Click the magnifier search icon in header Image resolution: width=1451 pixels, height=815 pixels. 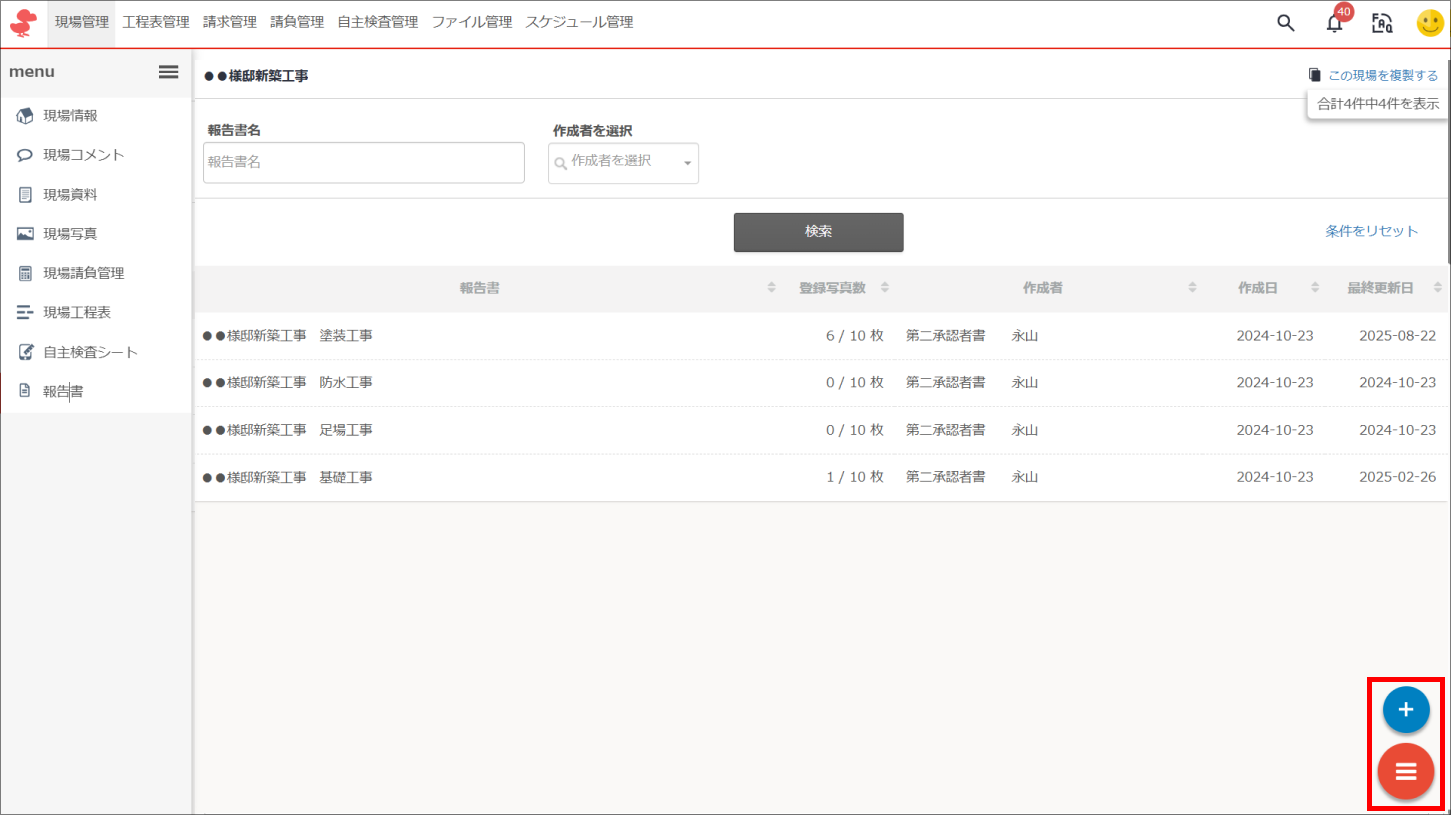[x=1286, y=23]
